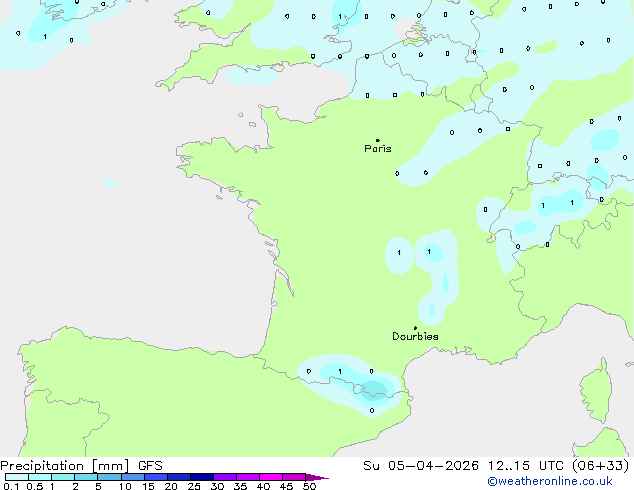Select the Dourbies location dot marker
Image resolution: width=634 pixels, height=490 pixels.
415,328
